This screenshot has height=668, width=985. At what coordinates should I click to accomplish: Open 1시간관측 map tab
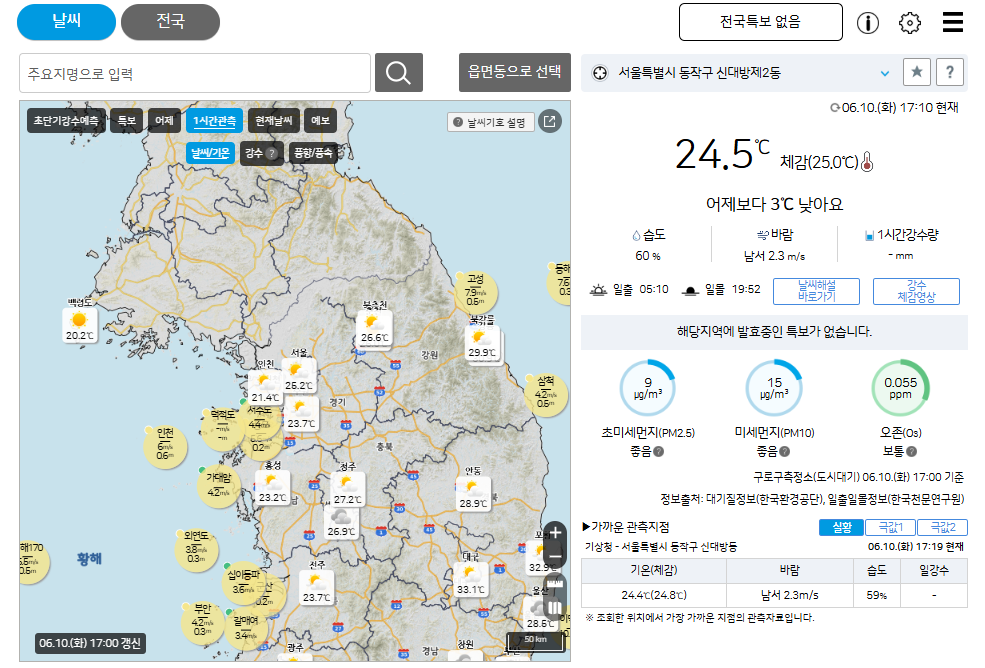click(214, 121)
